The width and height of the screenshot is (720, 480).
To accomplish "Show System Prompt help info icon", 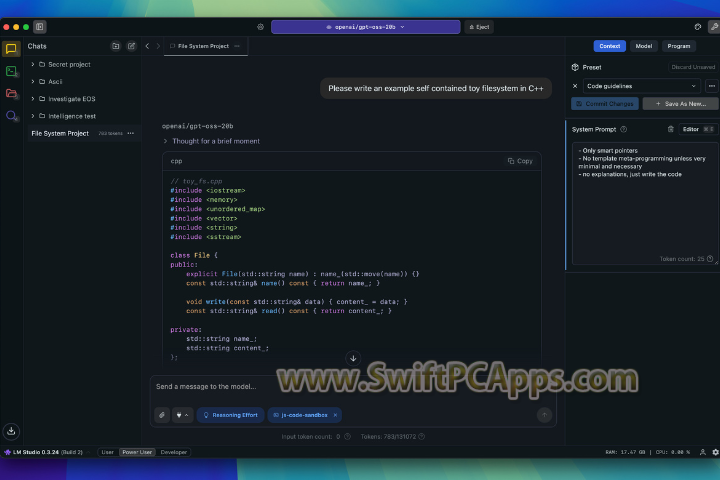I will tap(624, 129).
